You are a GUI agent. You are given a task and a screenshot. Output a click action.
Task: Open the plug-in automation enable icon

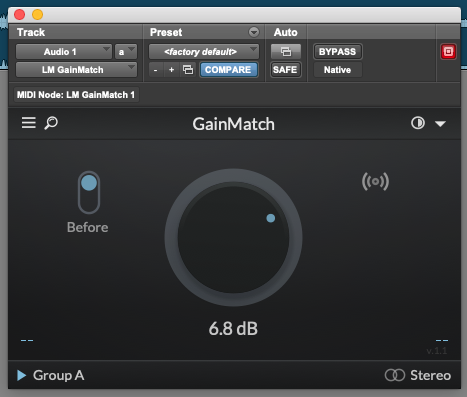click(x=286, y=52)
